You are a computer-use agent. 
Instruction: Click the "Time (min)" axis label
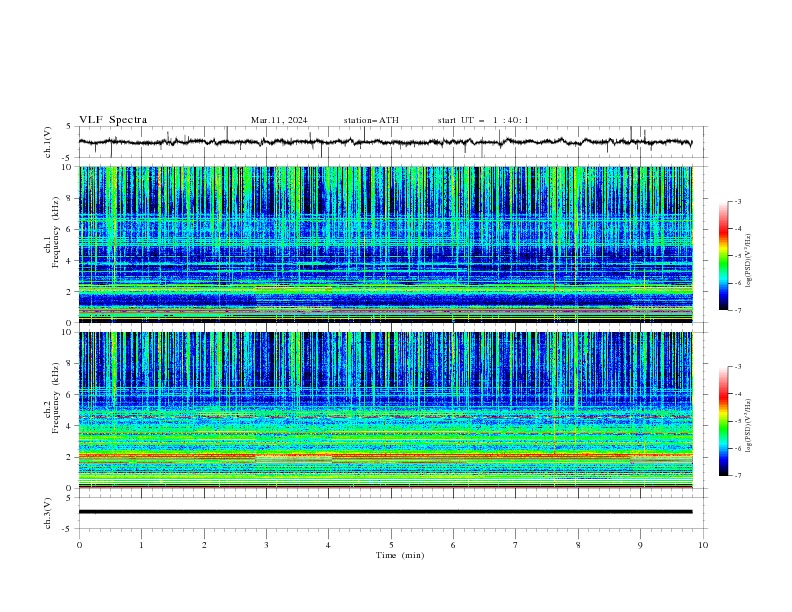[x=400, y=555]
